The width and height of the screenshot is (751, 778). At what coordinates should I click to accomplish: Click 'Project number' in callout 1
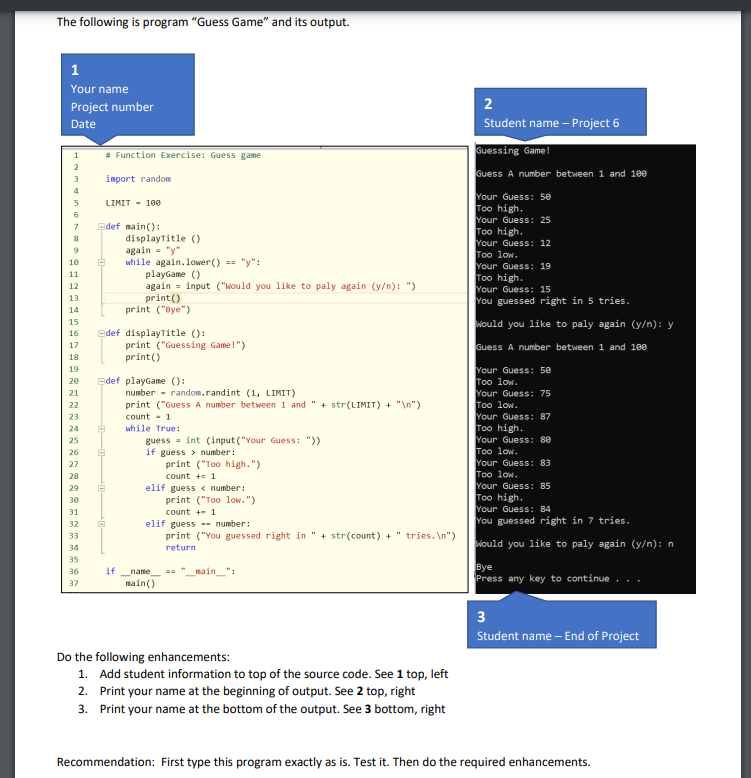(x=112, y=107)
